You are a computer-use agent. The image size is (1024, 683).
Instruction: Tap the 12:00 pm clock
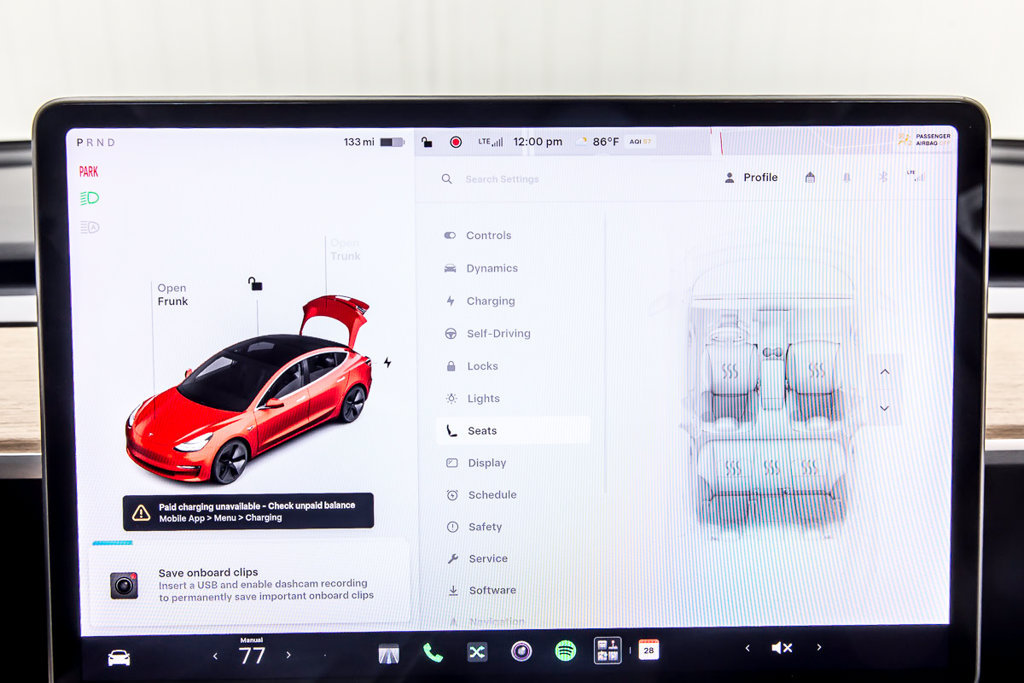coord(537,142)
